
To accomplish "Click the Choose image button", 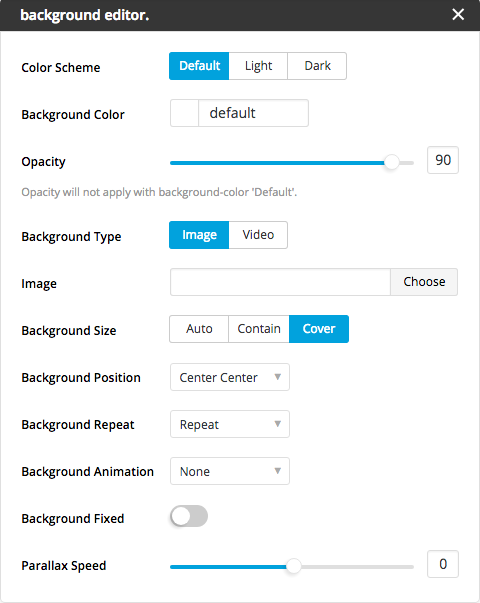I will (x=424, y=282).
